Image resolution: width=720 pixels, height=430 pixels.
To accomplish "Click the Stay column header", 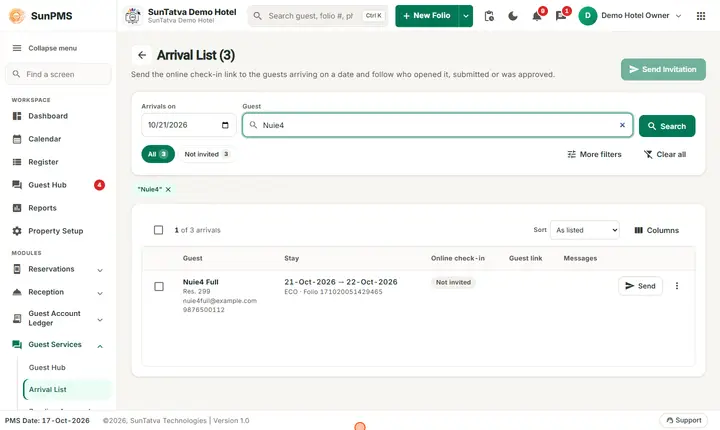I will click(291, 258).
